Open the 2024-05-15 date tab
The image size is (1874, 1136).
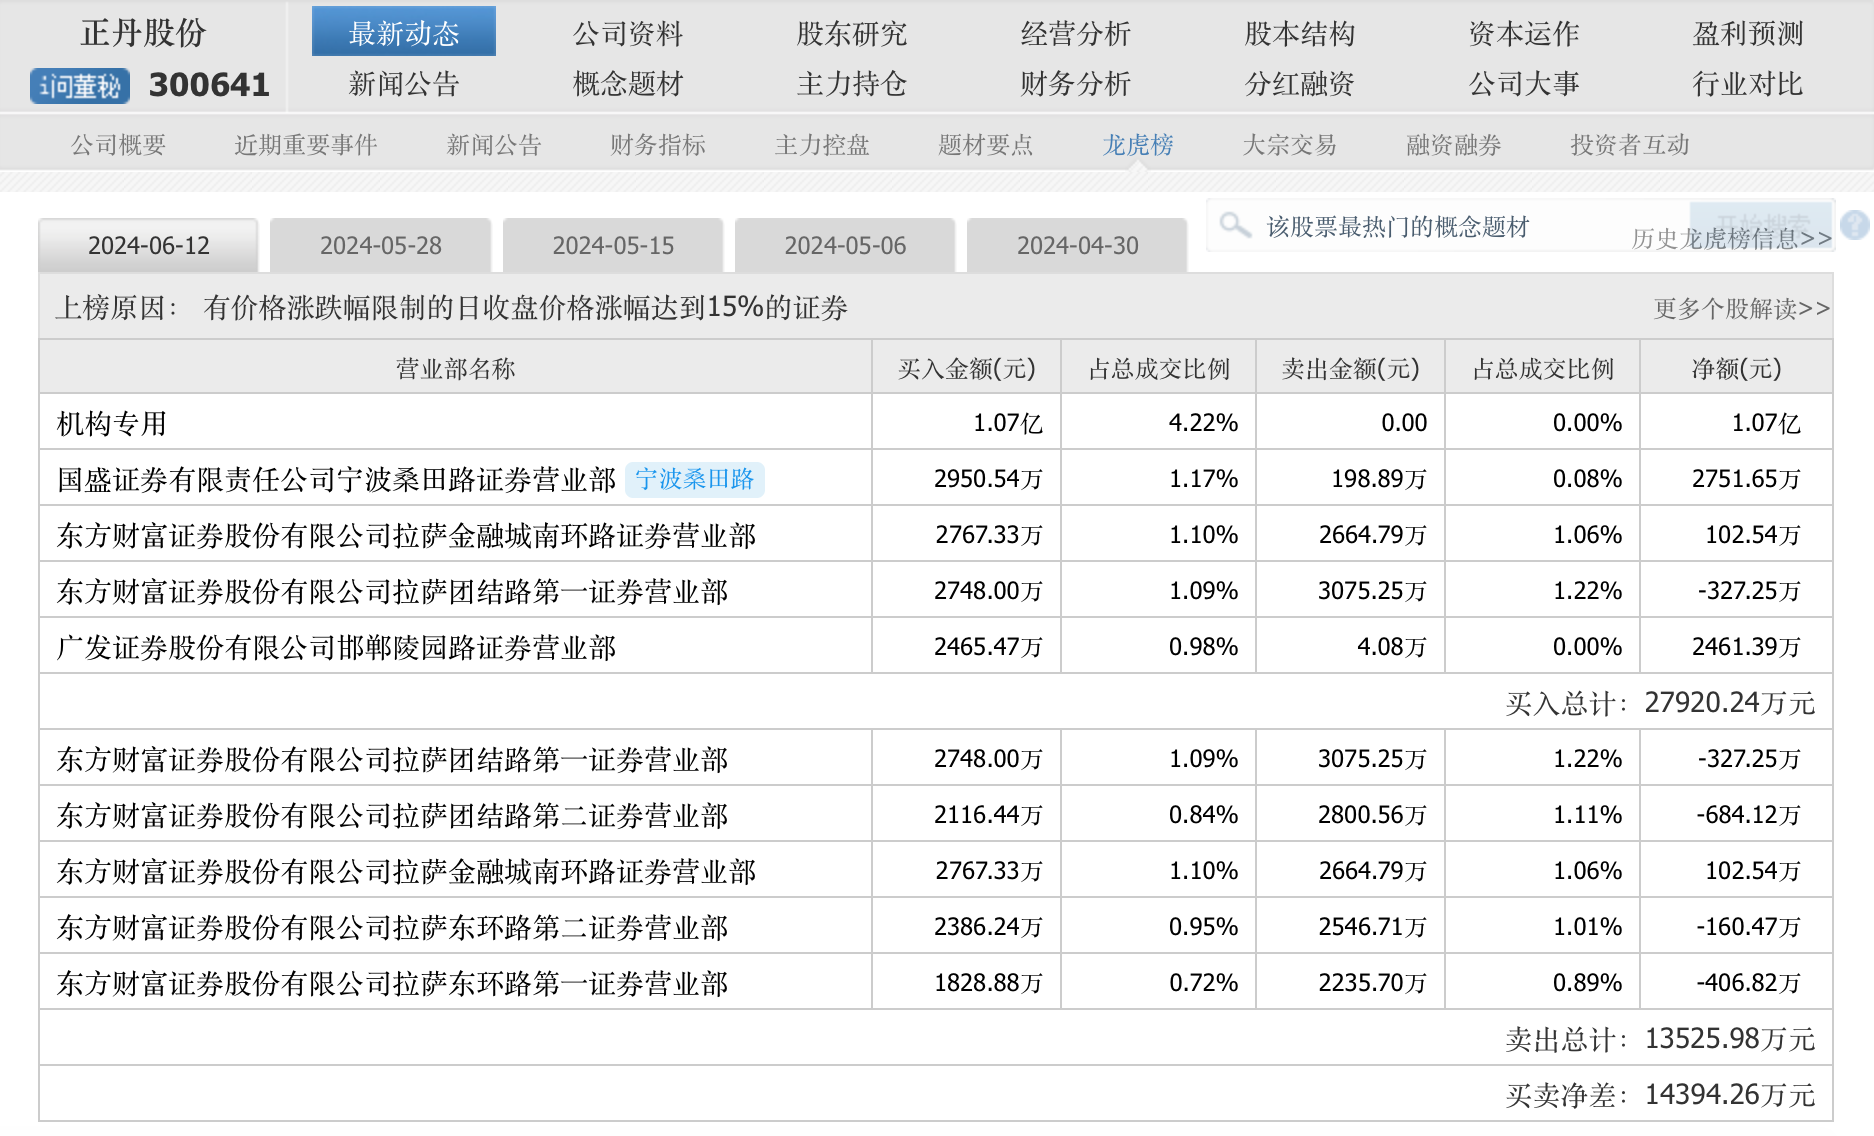[x=613, y=246]
